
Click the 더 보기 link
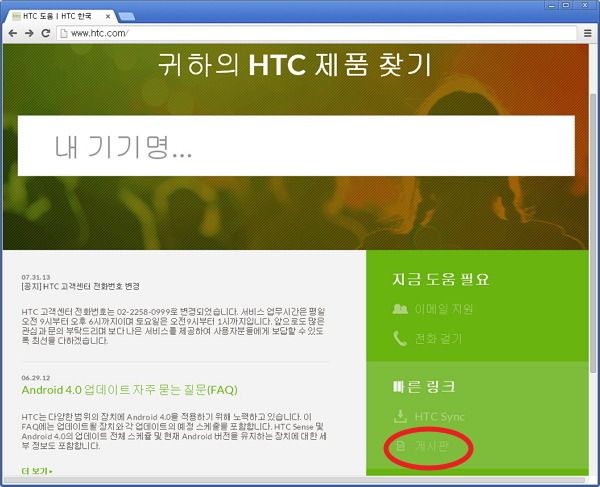click(37, 471)
